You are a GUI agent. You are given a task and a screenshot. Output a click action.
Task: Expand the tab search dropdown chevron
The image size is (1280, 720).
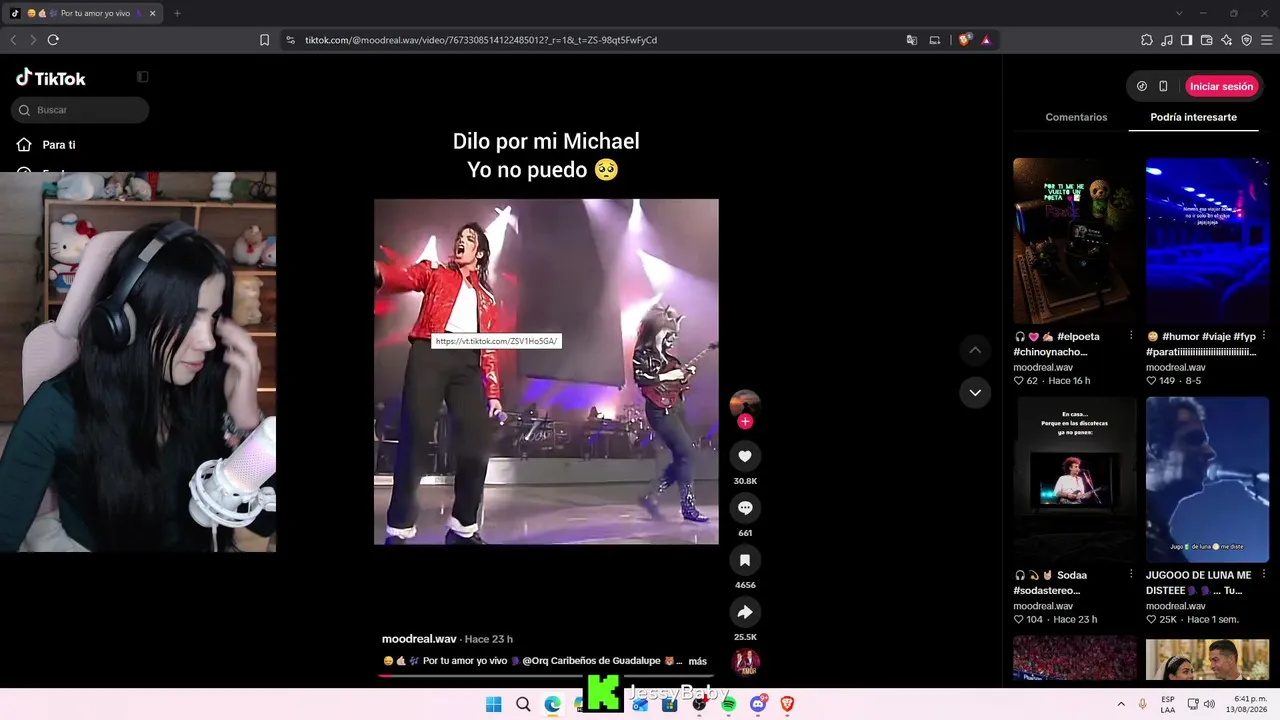click(x=1179, y=13)
